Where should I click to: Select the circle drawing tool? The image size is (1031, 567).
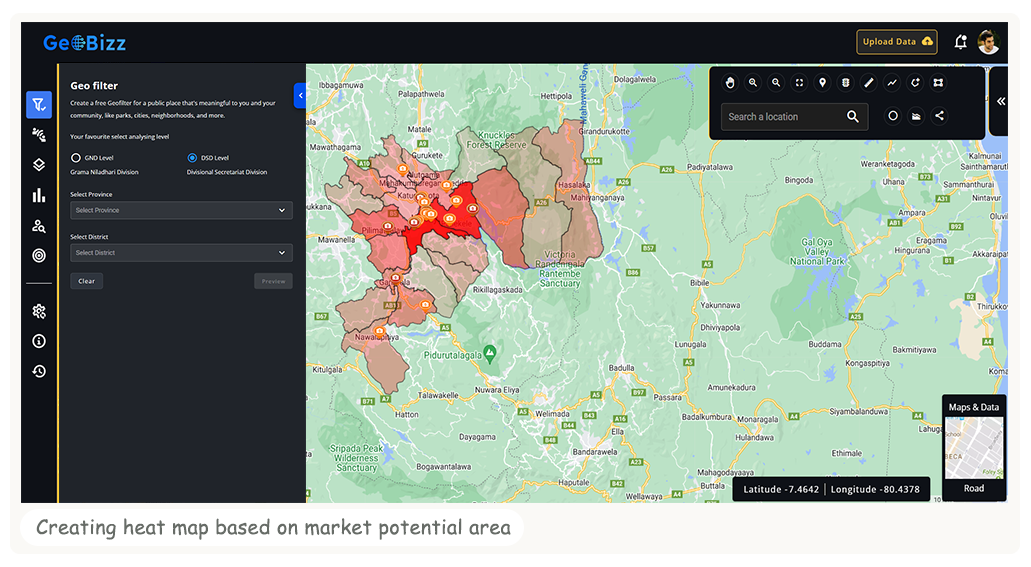892,116
